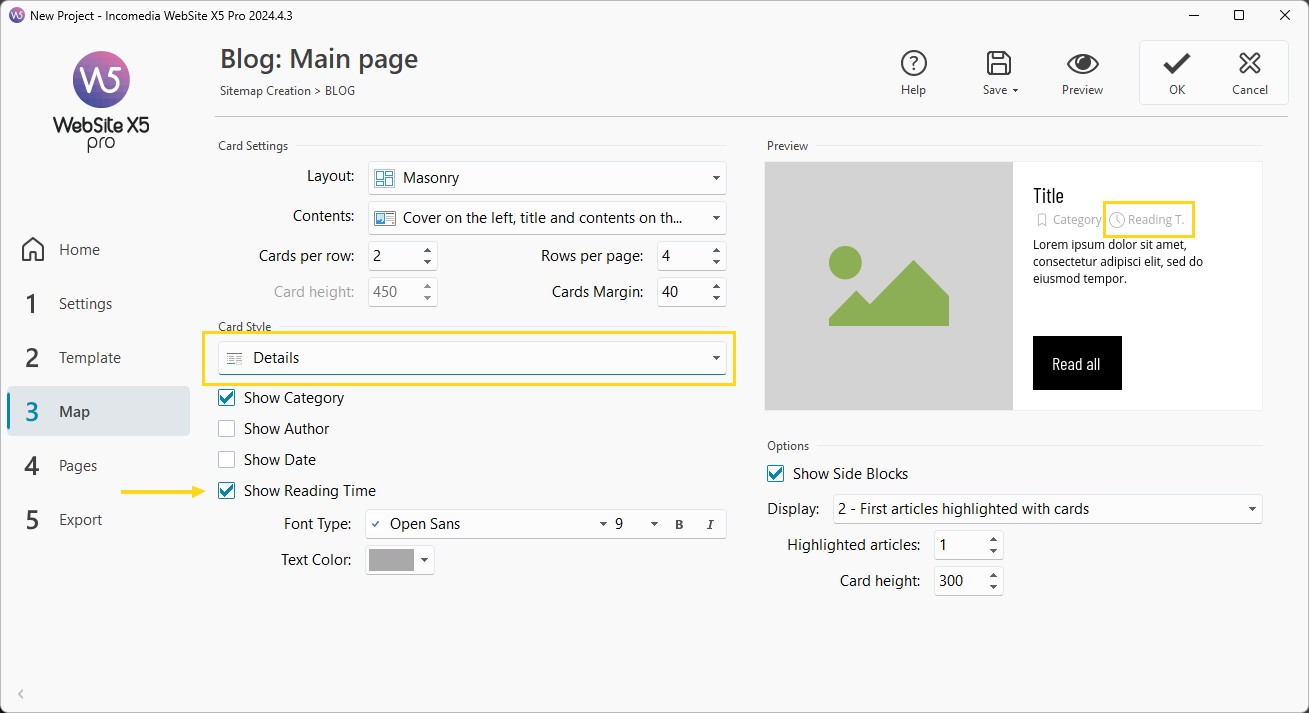Click the Read all preview button
Viewport: 1309px width, 713px height.
tap(1077, 363)
